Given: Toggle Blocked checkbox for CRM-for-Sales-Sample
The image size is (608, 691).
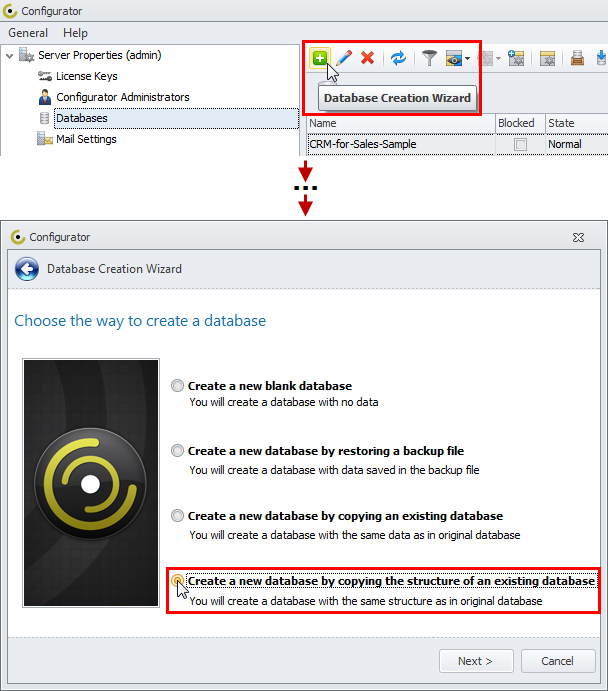Looking at the screenshot, I should coord(520,145).
